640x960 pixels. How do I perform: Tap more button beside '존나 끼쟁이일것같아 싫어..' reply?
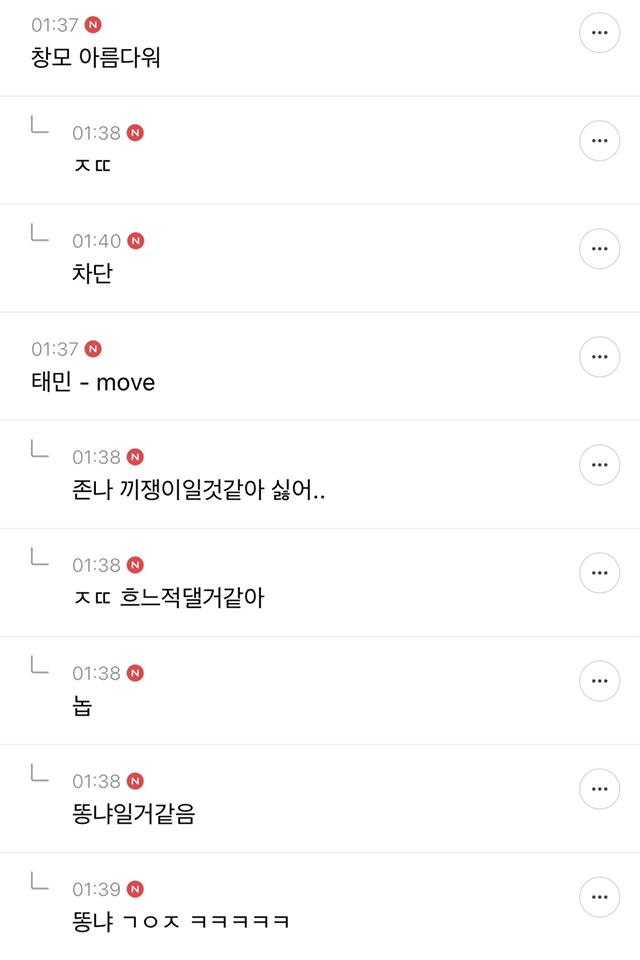599,465
